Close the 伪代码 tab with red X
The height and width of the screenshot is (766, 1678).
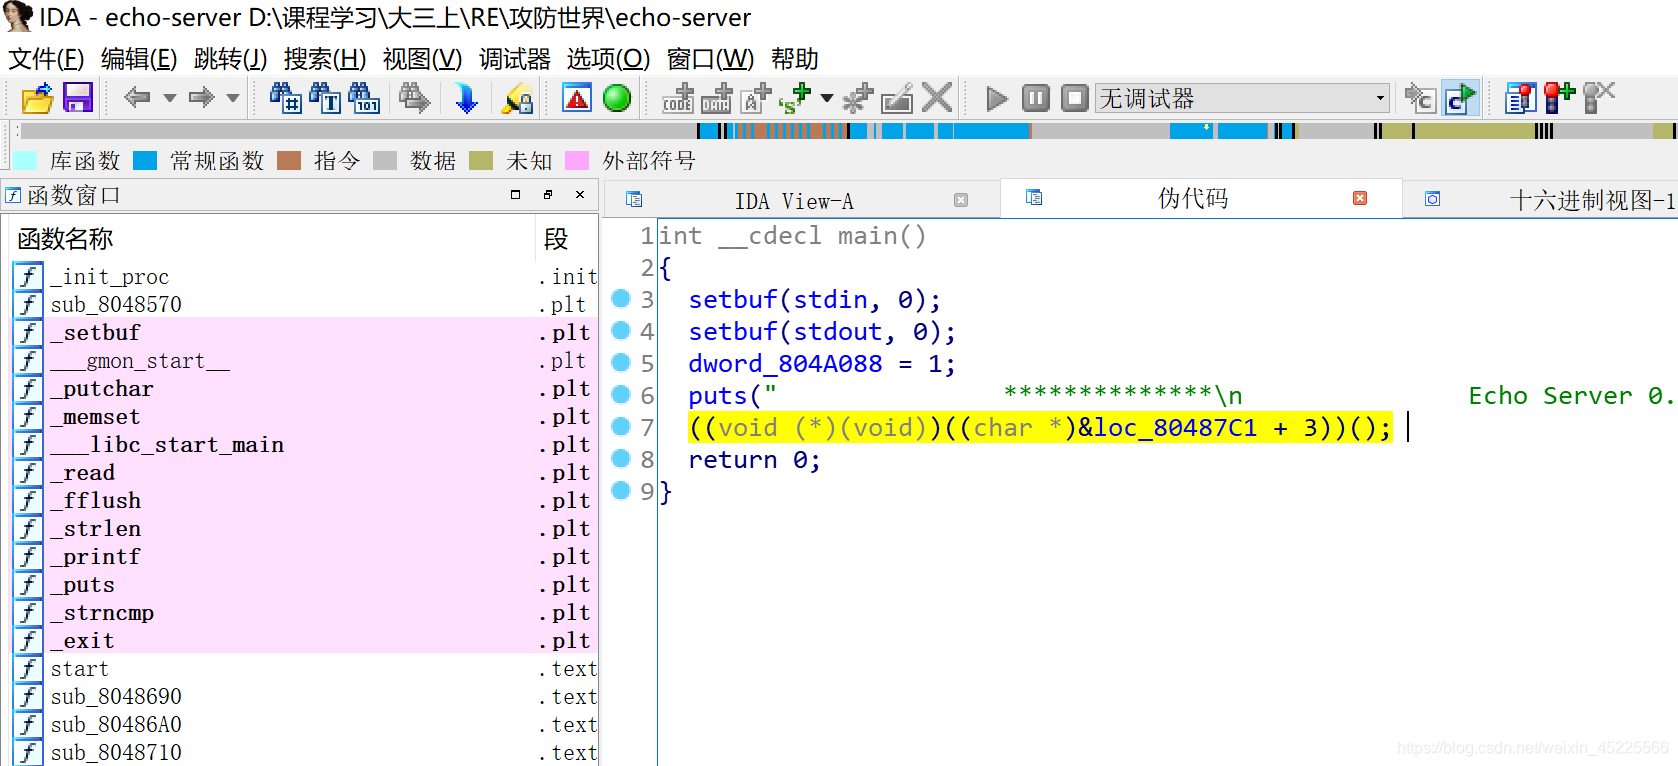[1360, 198]
